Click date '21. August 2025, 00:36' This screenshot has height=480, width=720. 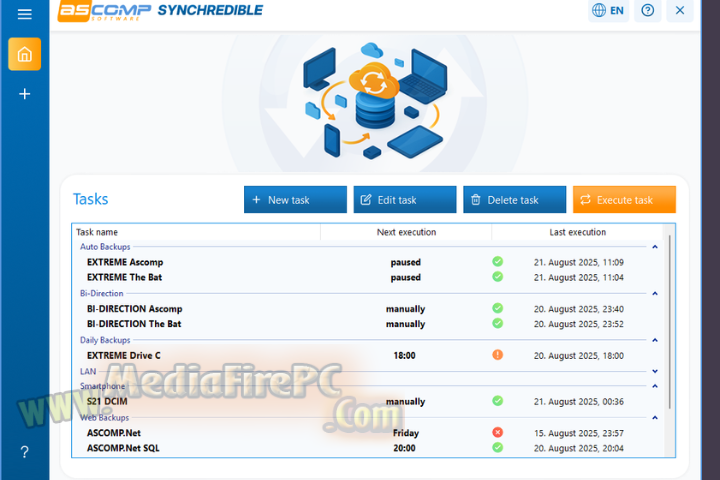click(x=579, y=402)
